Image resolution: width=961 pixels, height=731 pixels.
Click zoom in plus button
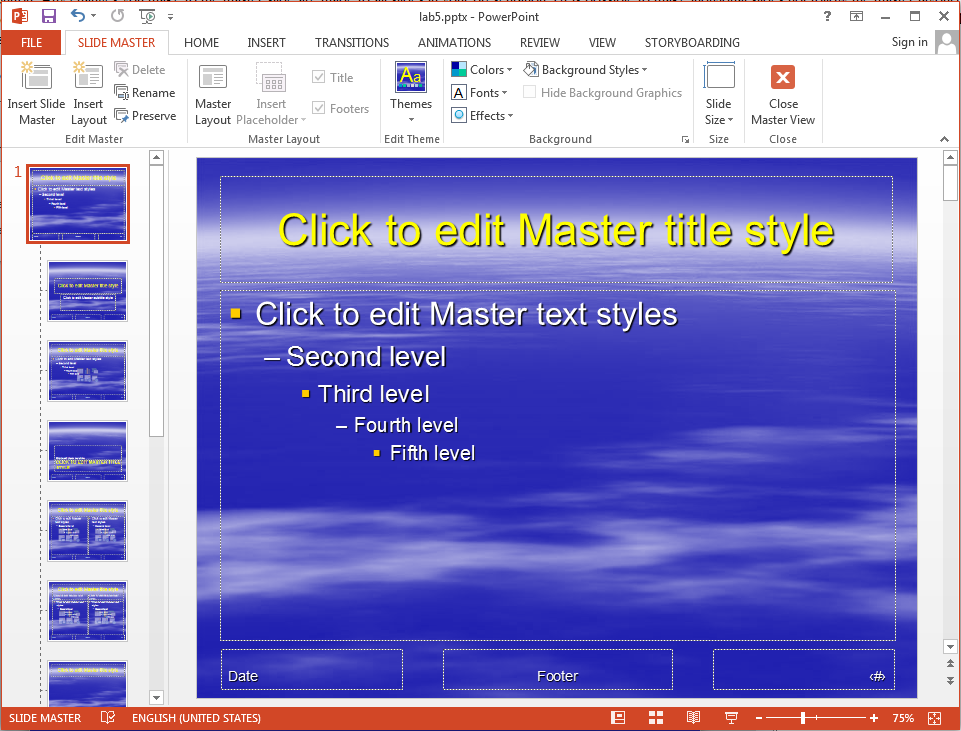pyautogui.click(x=874, y=718)
